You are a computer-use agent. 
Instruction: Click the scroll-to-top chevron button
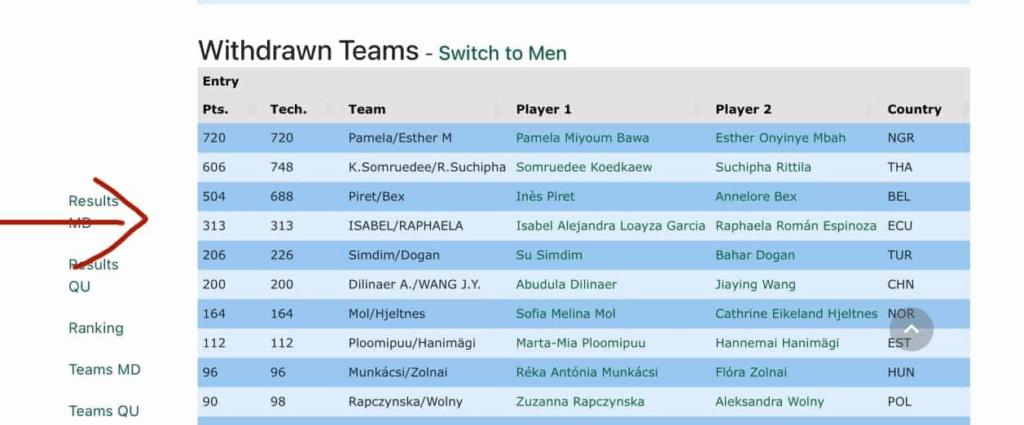(x=911, y=329)
